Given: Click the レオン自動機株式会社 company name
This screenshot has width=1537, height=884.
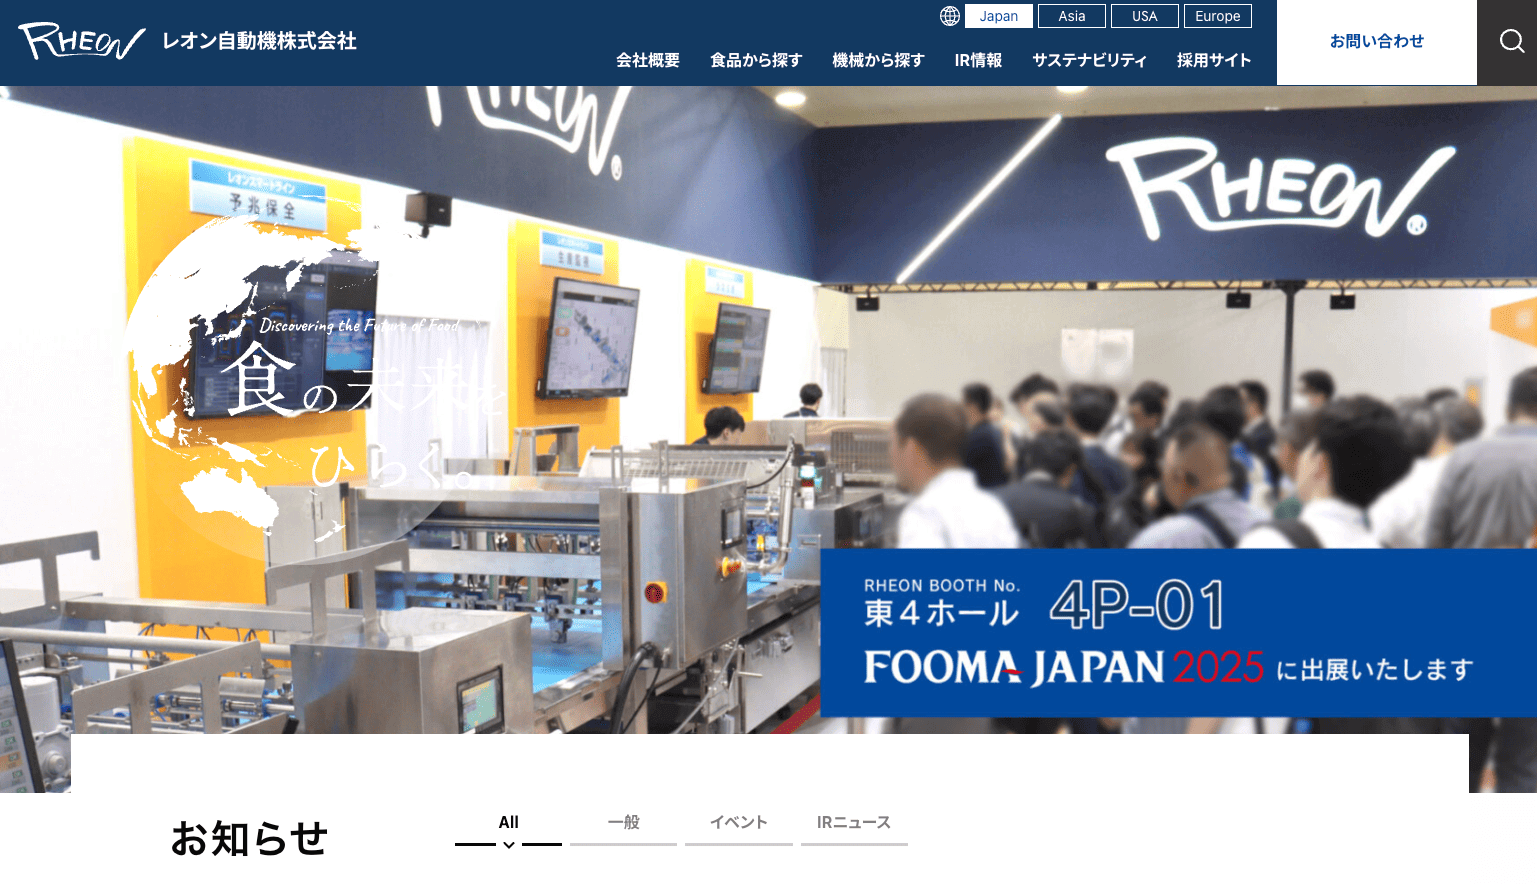Looking at the screenshot, I should click(x=260, y=41).
